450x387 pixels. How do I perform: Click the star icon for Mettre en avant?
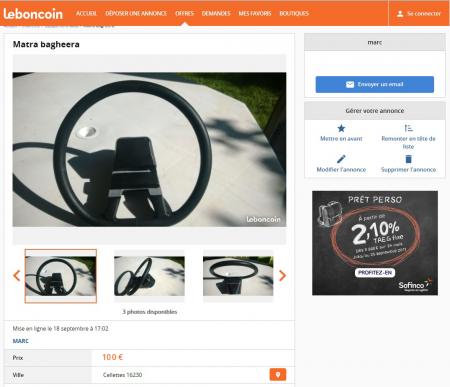pyautogui.click(x=341, y=128)
